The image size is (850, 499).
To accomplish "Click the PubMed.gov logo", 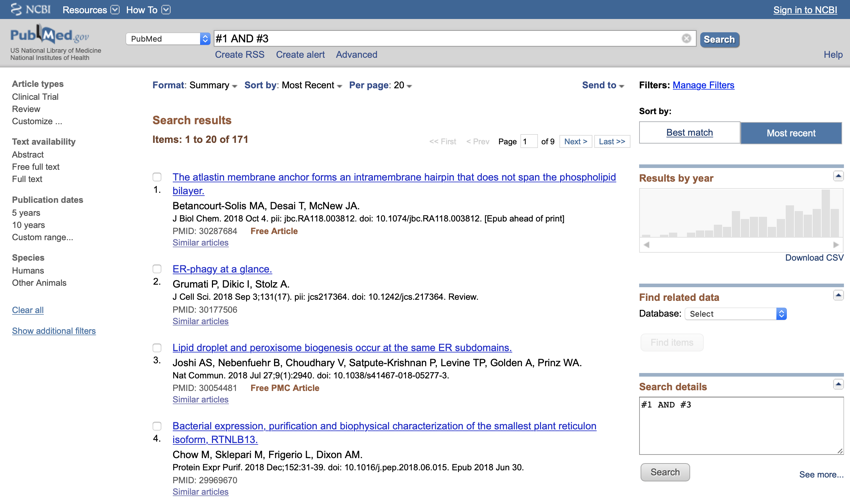I will tap(50, 37).
